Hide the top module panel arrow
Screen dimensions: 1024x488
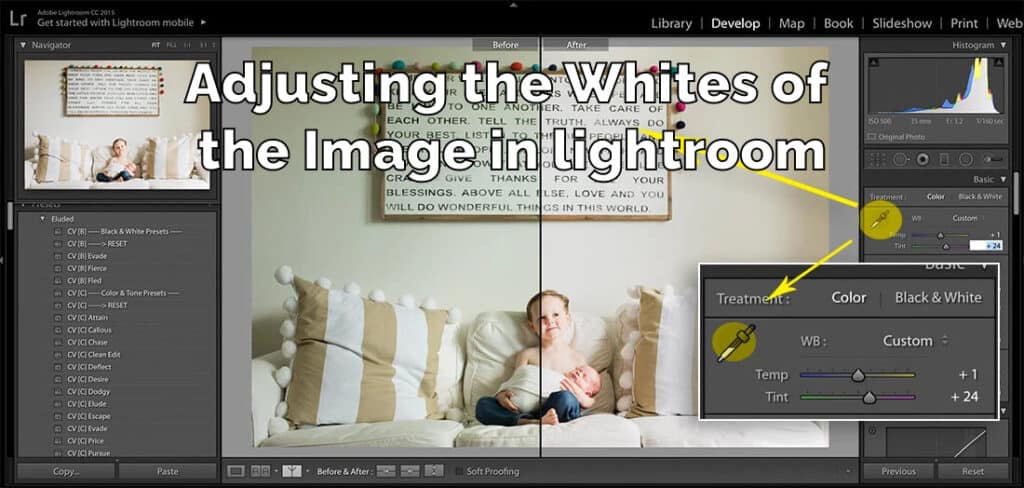512,4
